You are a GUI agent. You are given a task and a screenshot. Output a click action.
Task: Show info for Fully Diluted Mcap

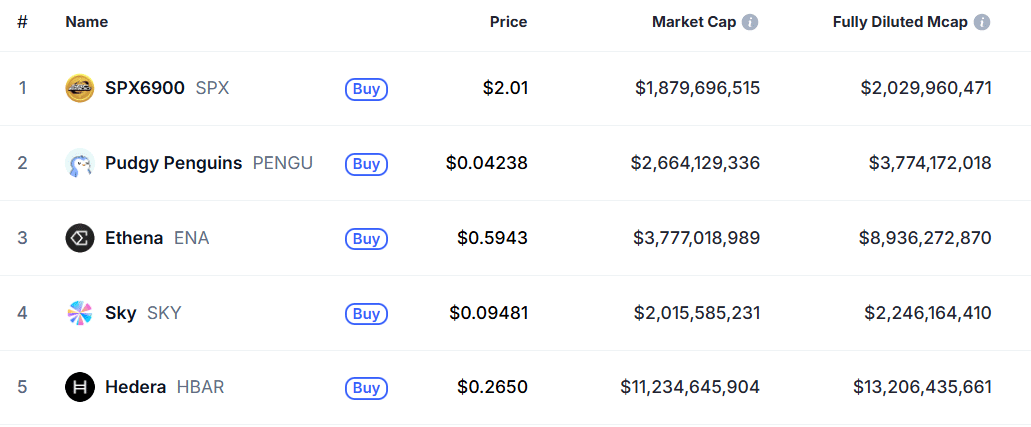(x=982, y=22)
